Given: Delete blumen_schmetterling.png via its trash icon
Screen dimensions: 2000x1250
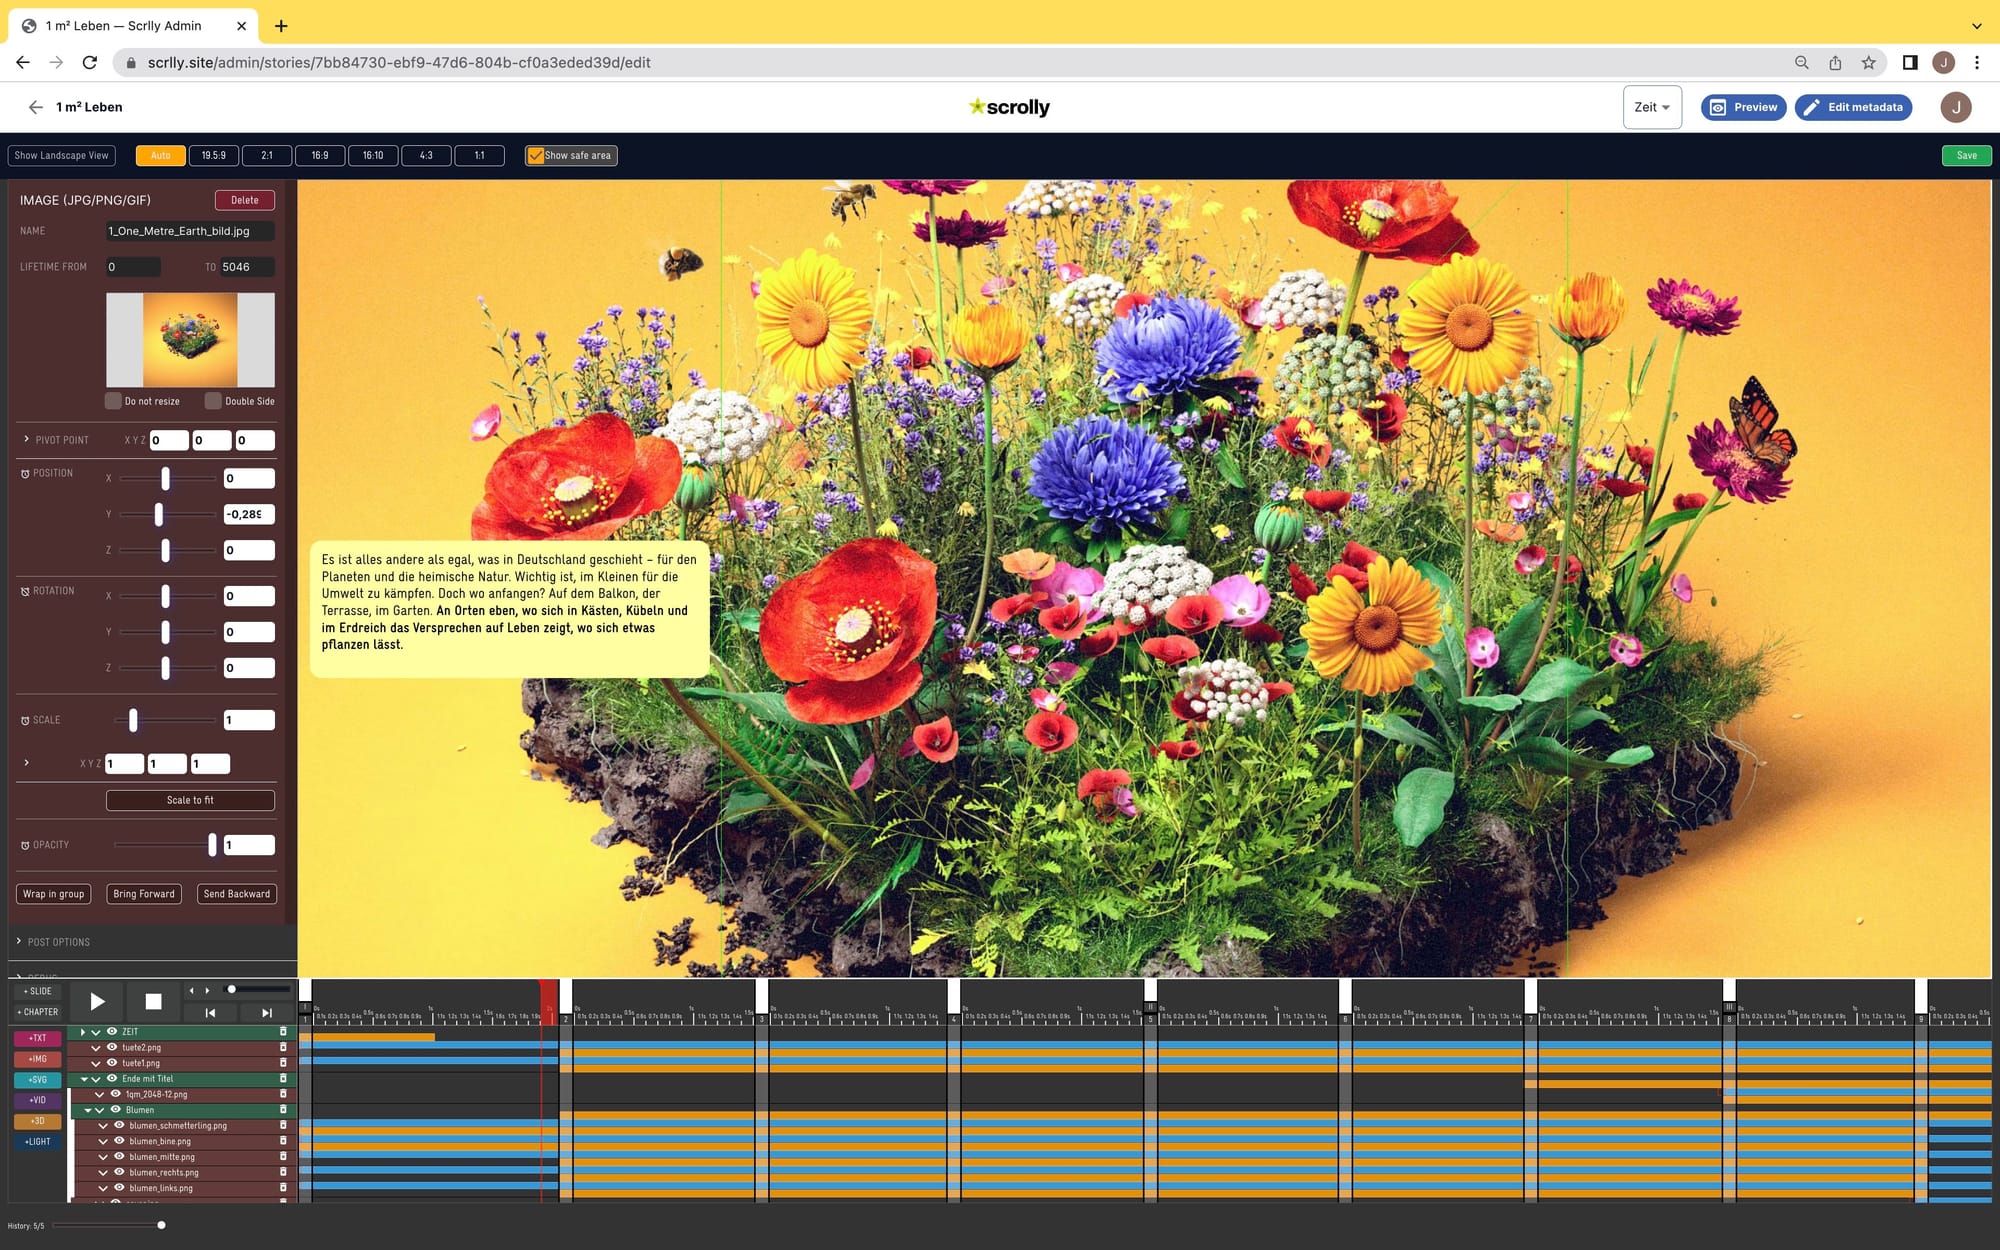Looking at the screenshot, I should 283,1125.
